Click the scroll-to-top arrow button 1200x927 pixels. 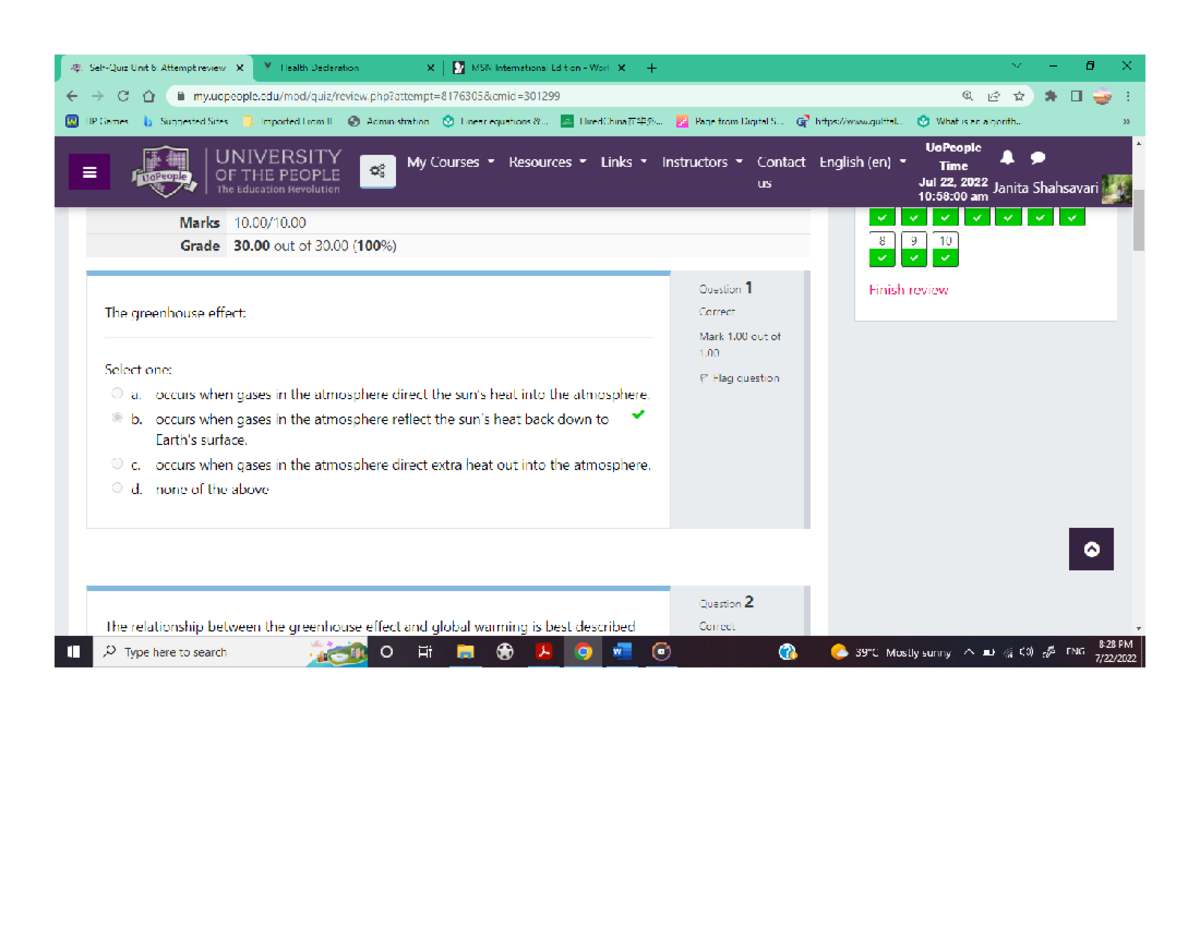[x=1091, y=549]
